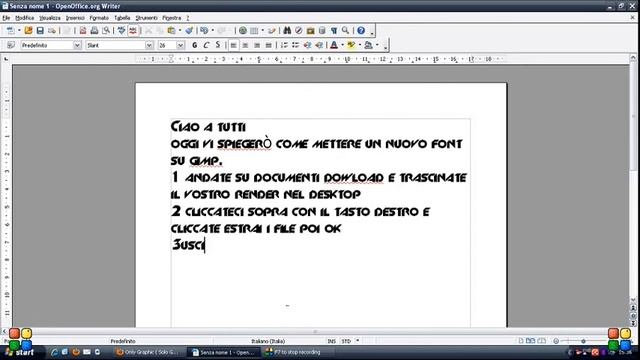The width and height of the screenshot is (640, 360).
Task: Click the Format Paintbrush icon
Action: point(189,31)
